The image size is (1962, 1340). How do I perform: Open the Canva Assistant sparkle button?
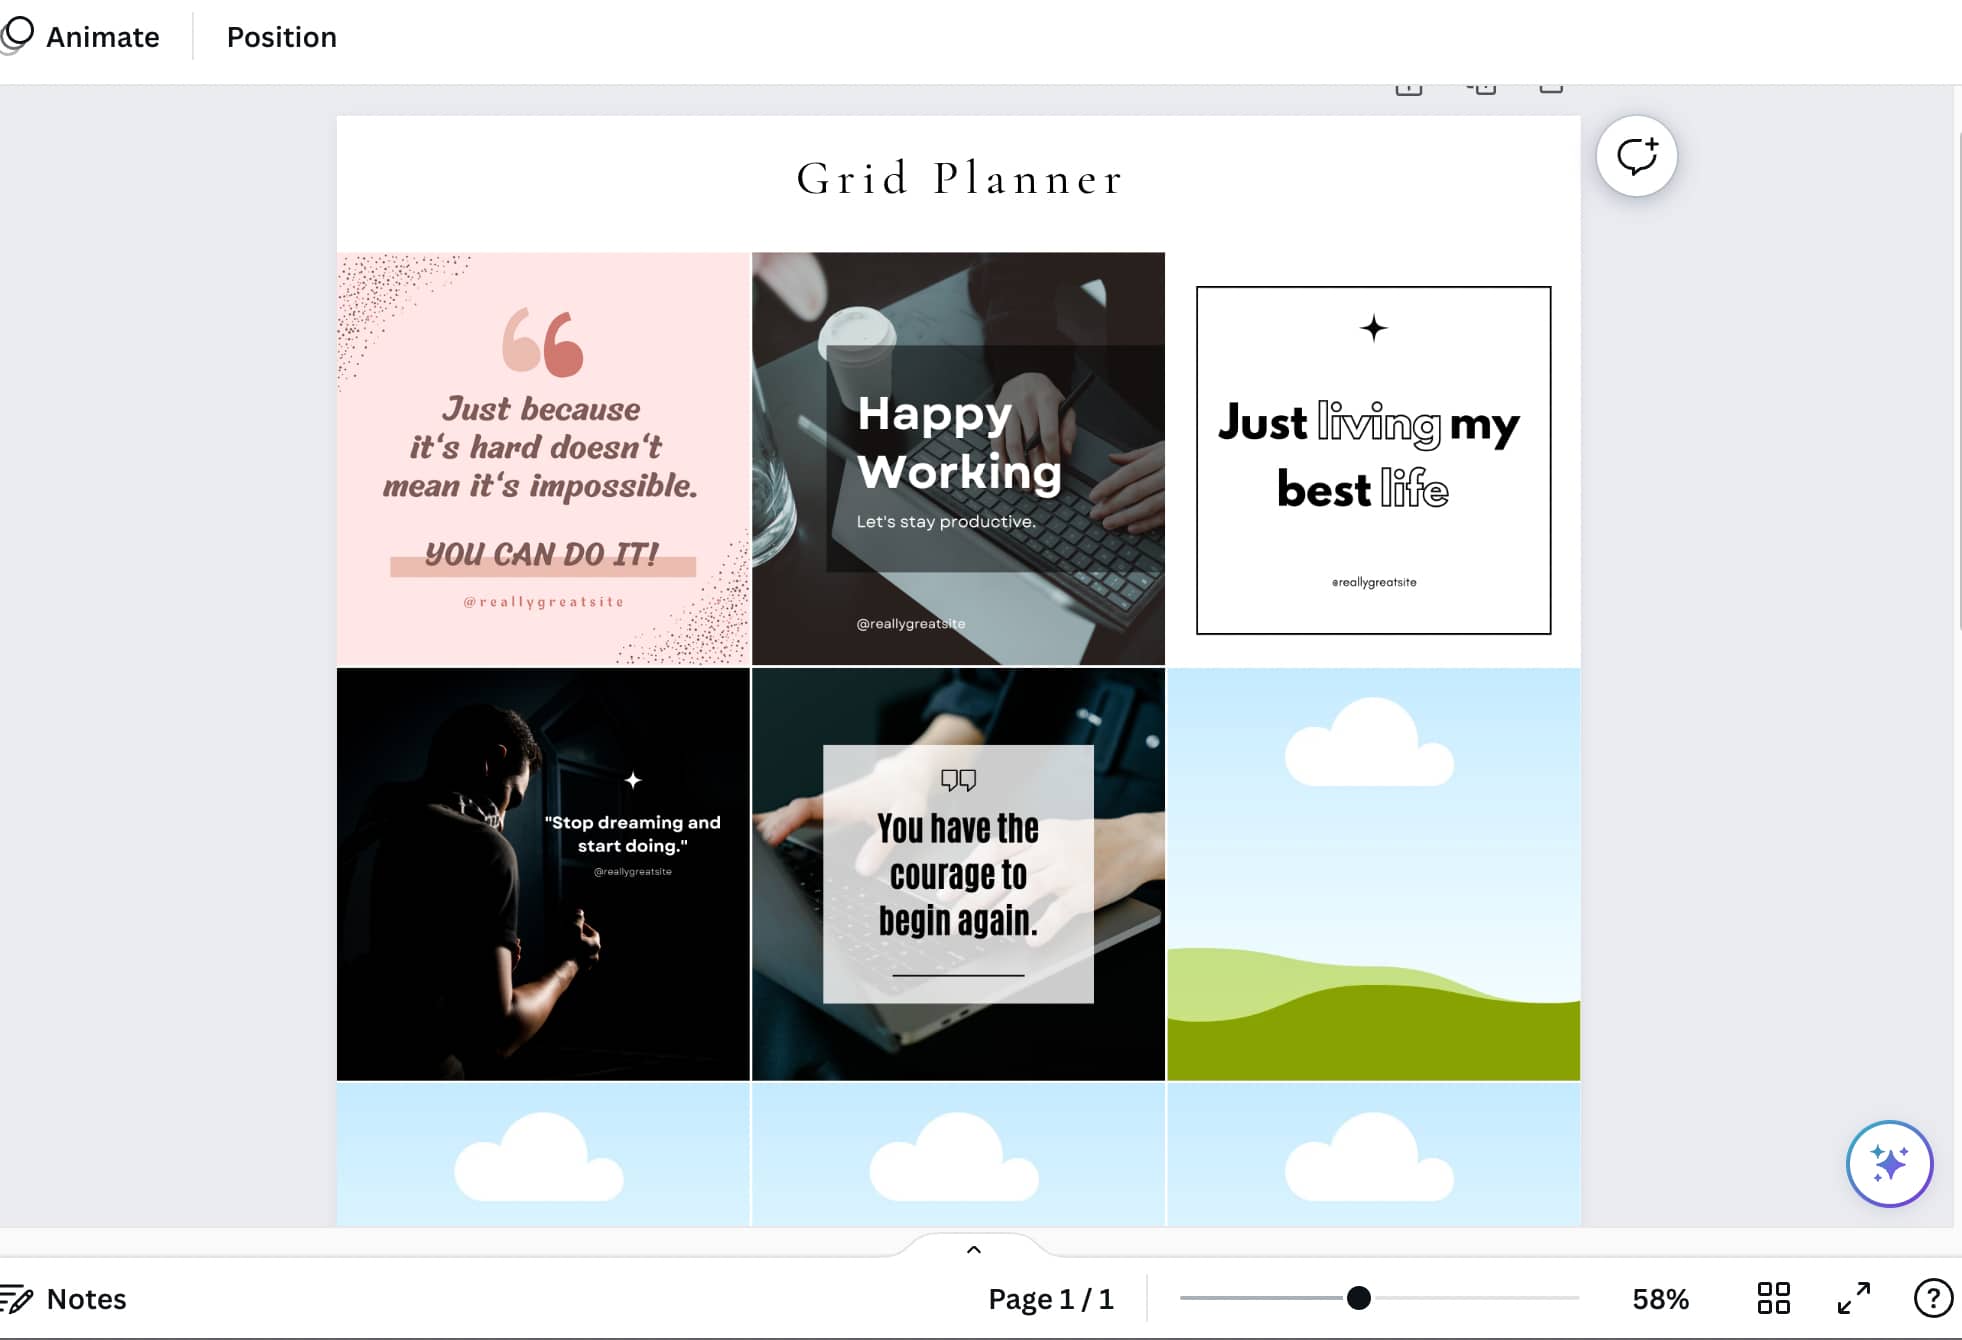tap(1889, 1164)
